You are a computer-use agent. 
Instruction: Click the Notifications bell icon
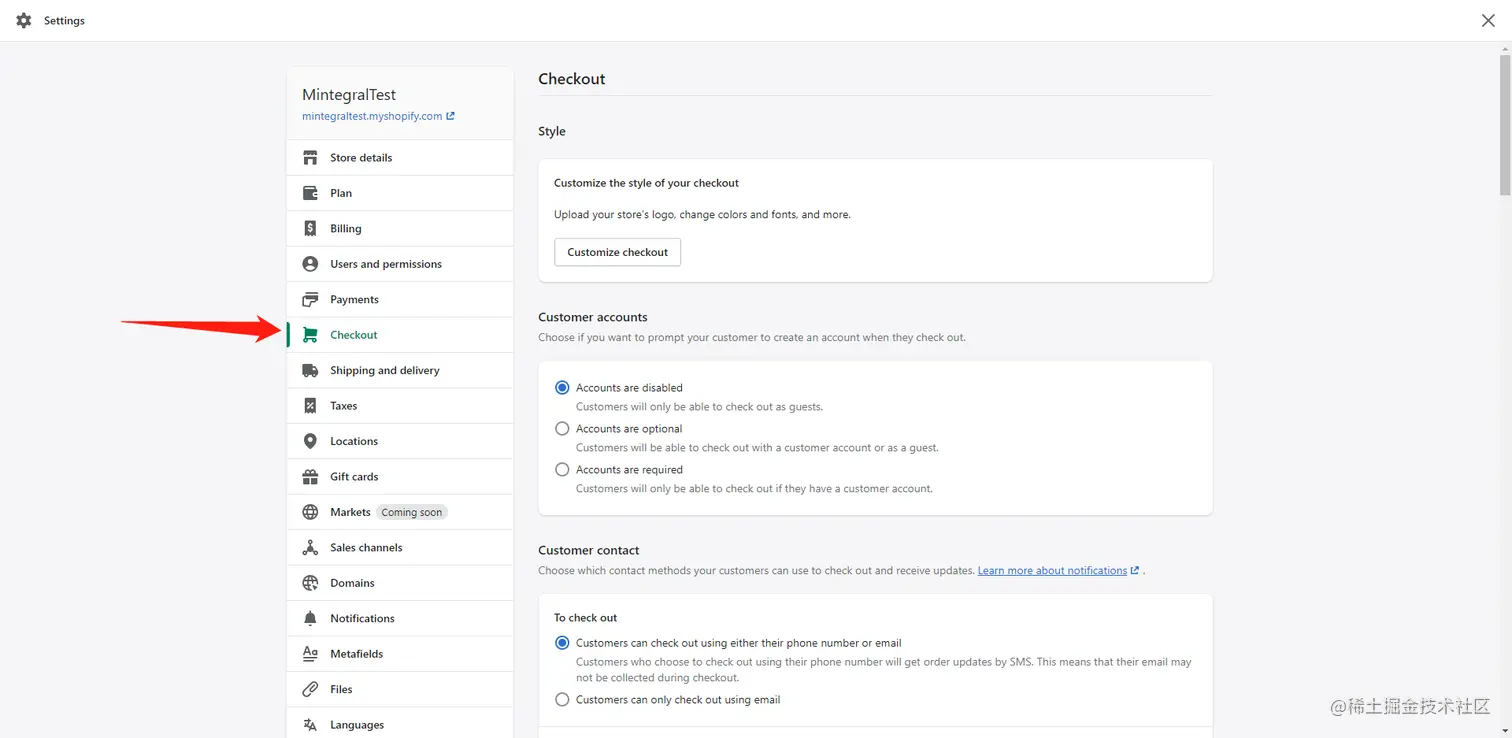pyautogui.click(x=310, y=618)
